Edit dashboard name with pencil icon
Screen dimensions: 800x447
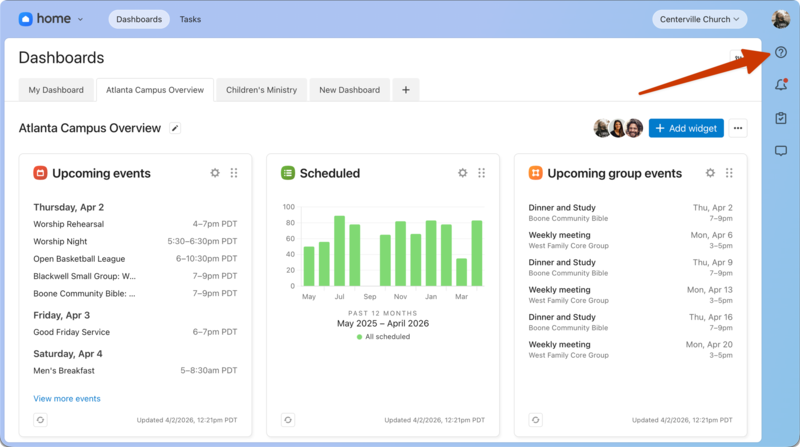click(x=175, y=128)
